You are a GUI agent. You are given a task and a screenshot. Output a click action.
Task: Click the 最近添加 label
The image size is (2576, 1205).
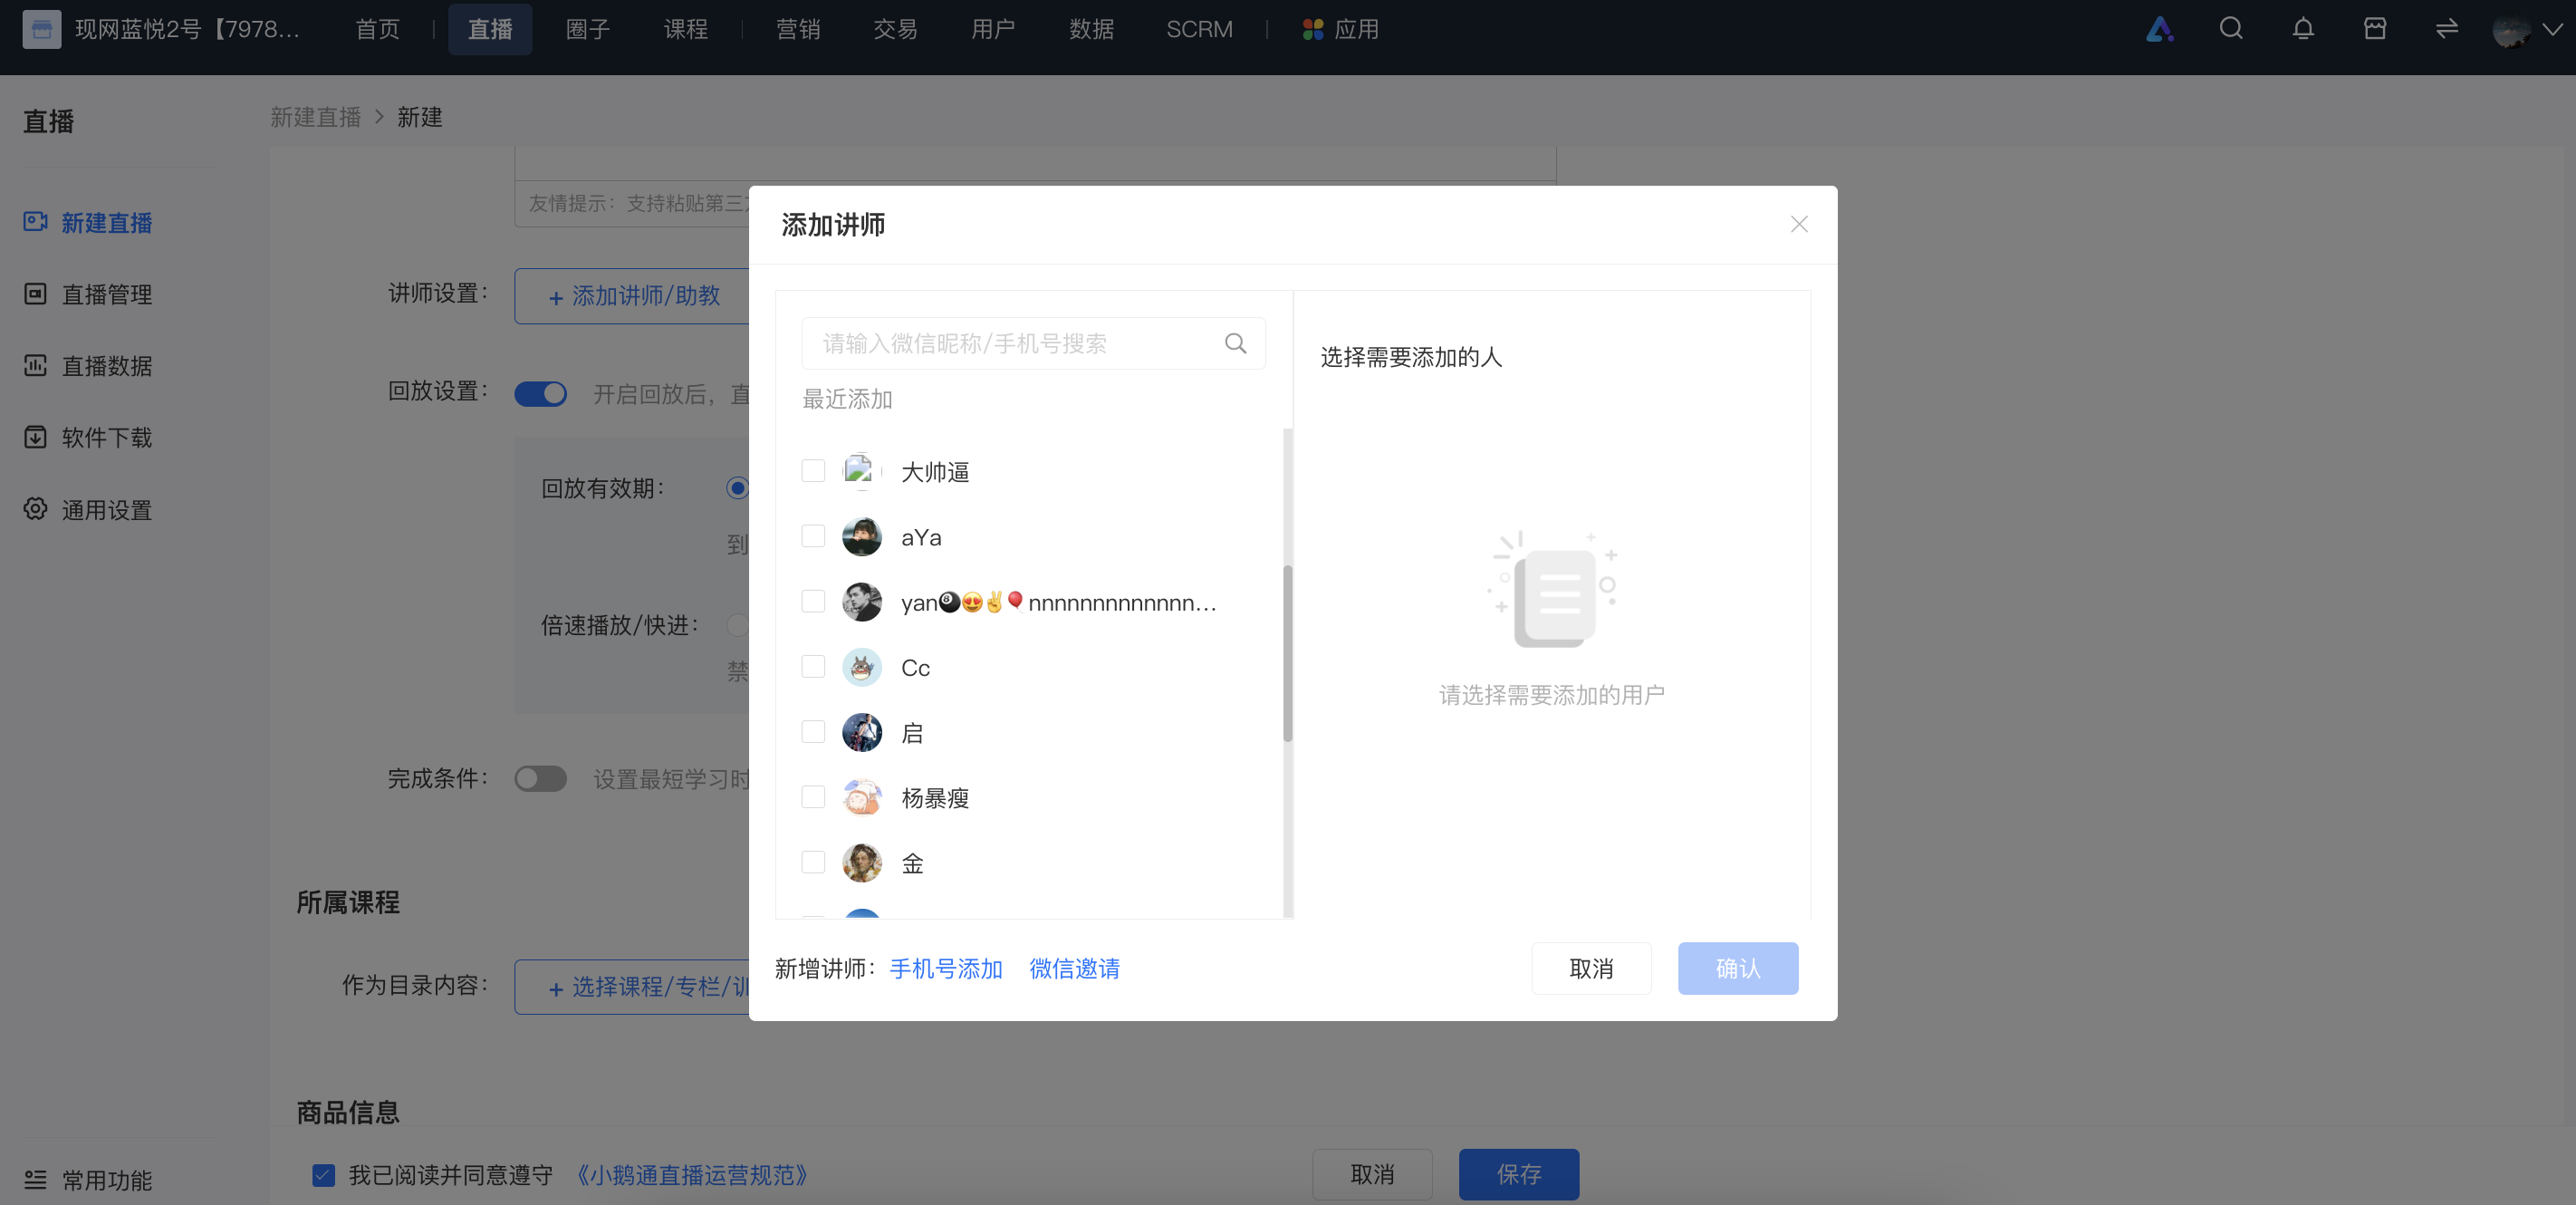click(x=847, y=399)
